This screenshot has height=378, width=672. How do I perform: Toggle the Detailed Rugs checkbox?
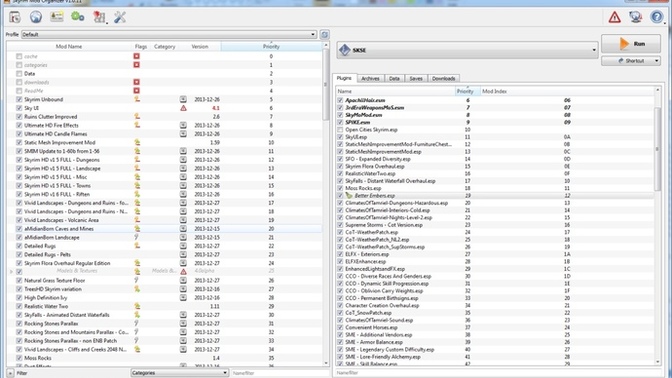point(19,246)
